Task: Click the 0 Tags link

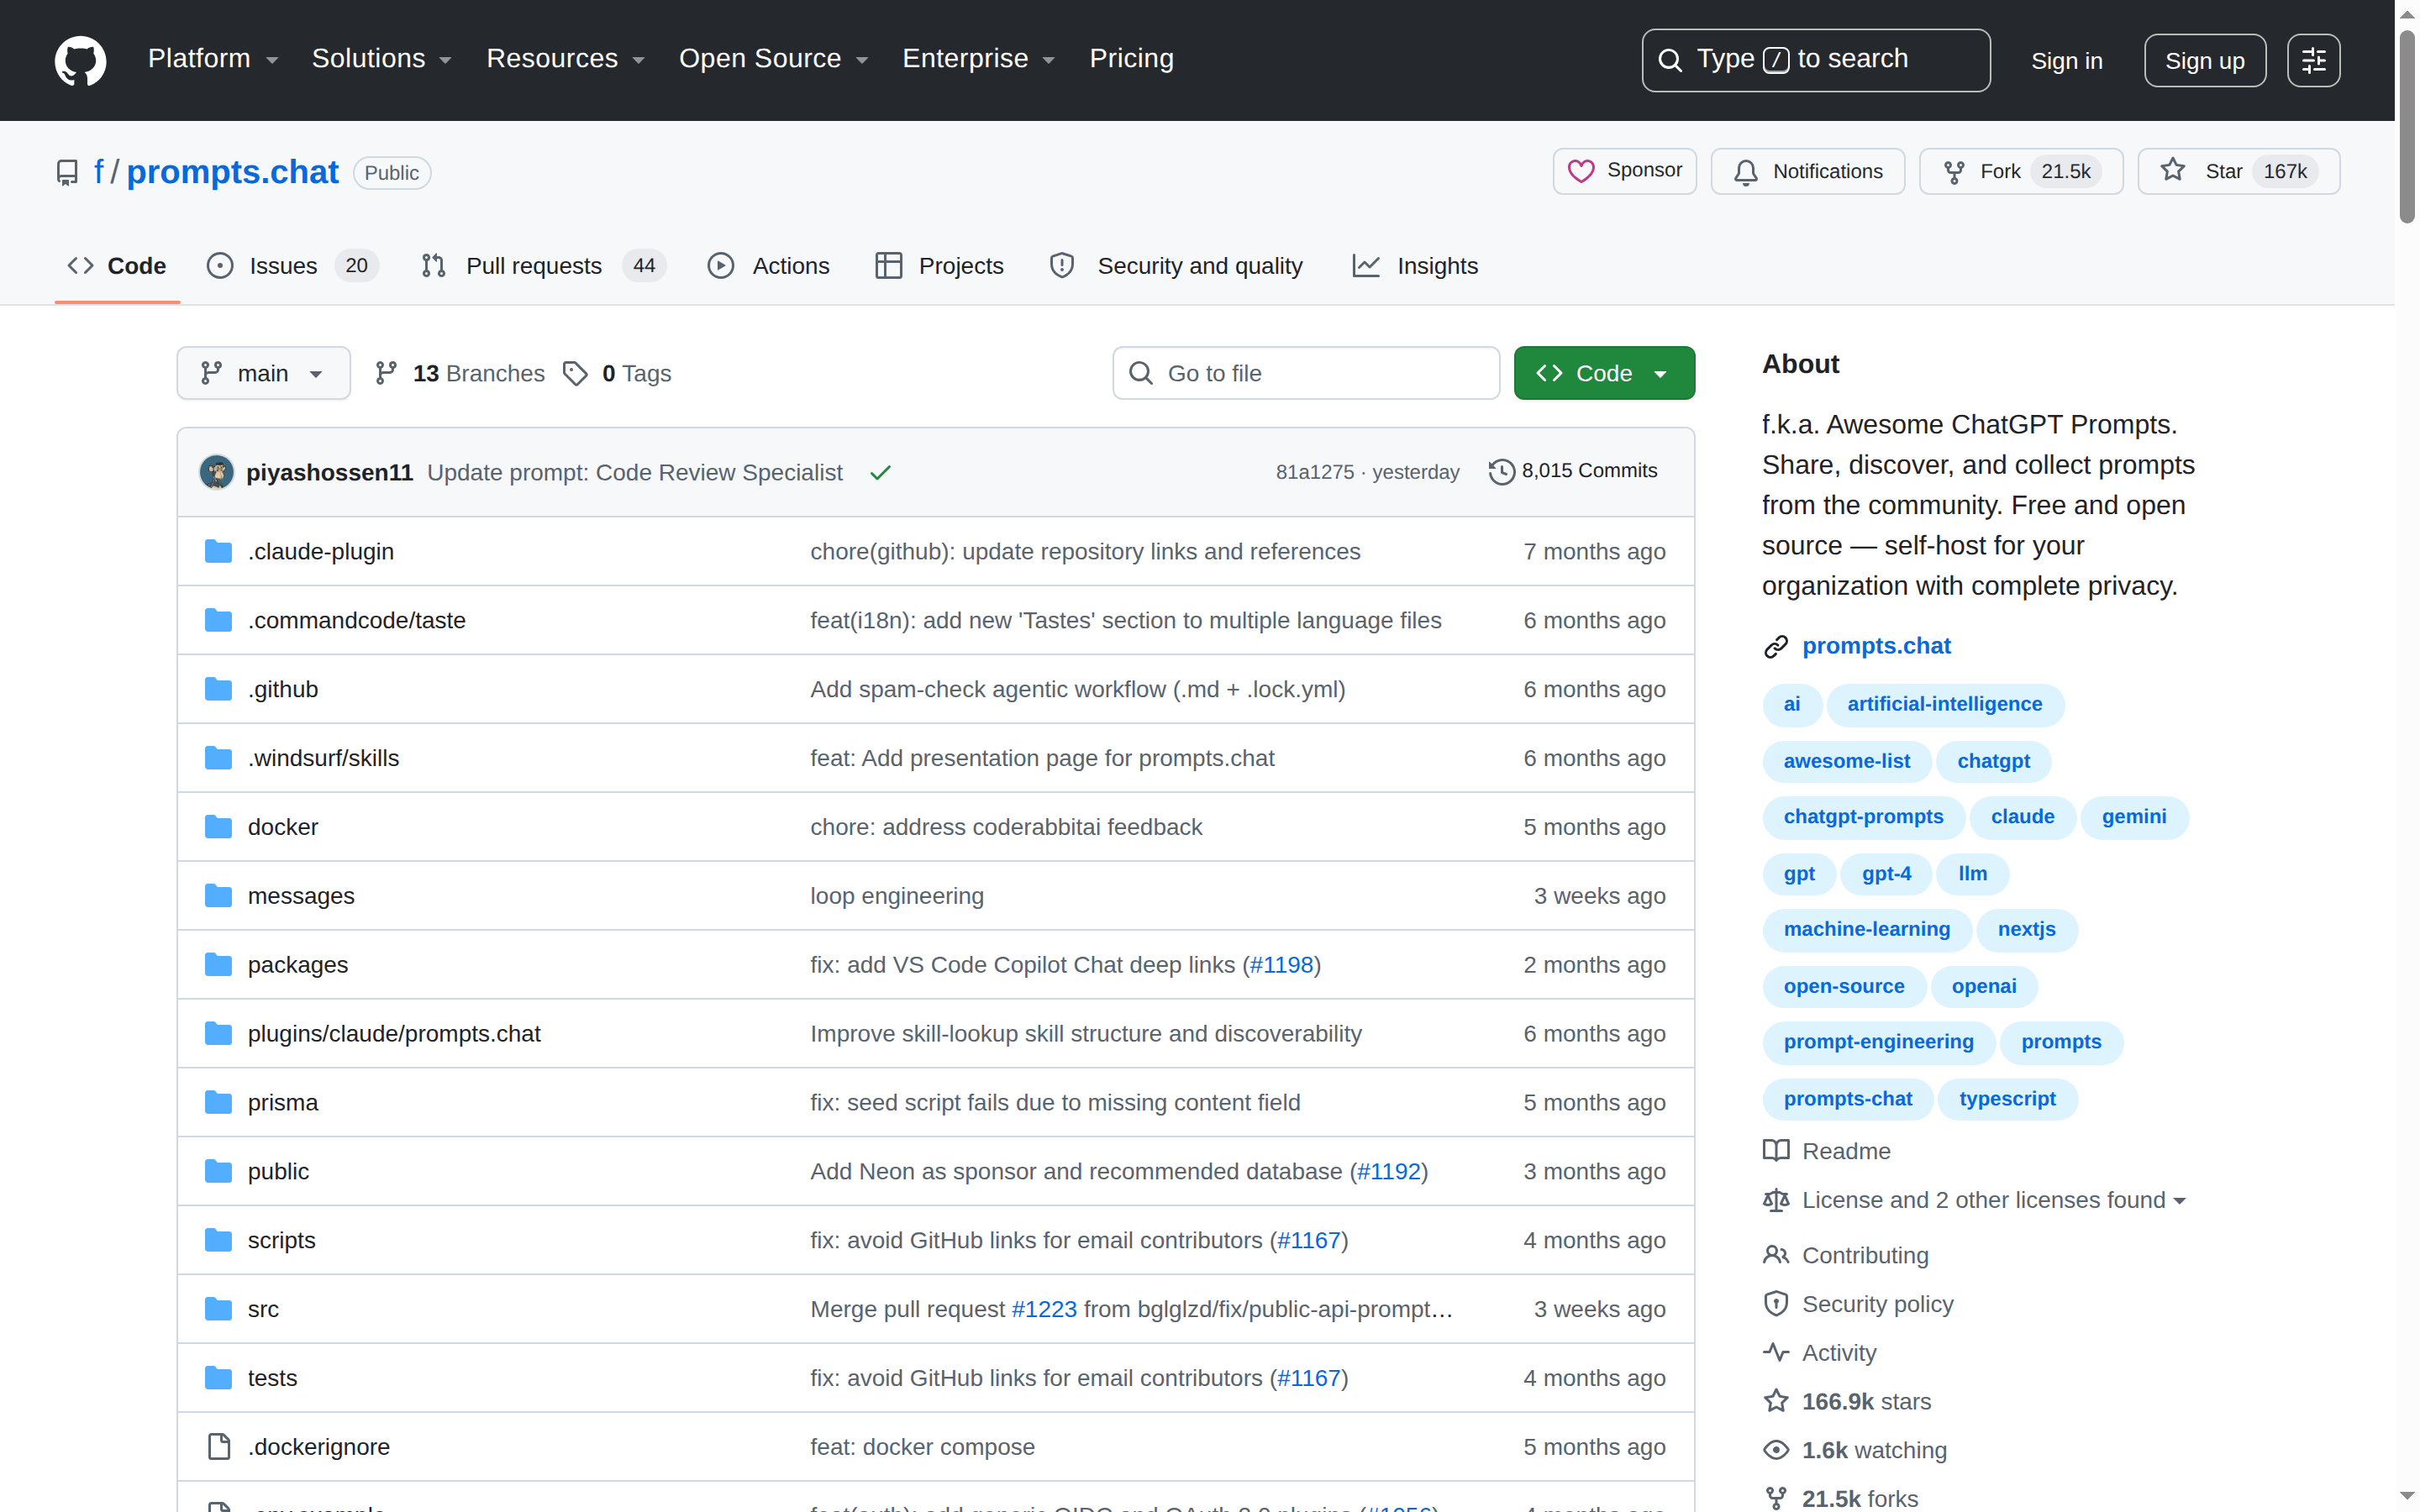Action: [618, 373]
